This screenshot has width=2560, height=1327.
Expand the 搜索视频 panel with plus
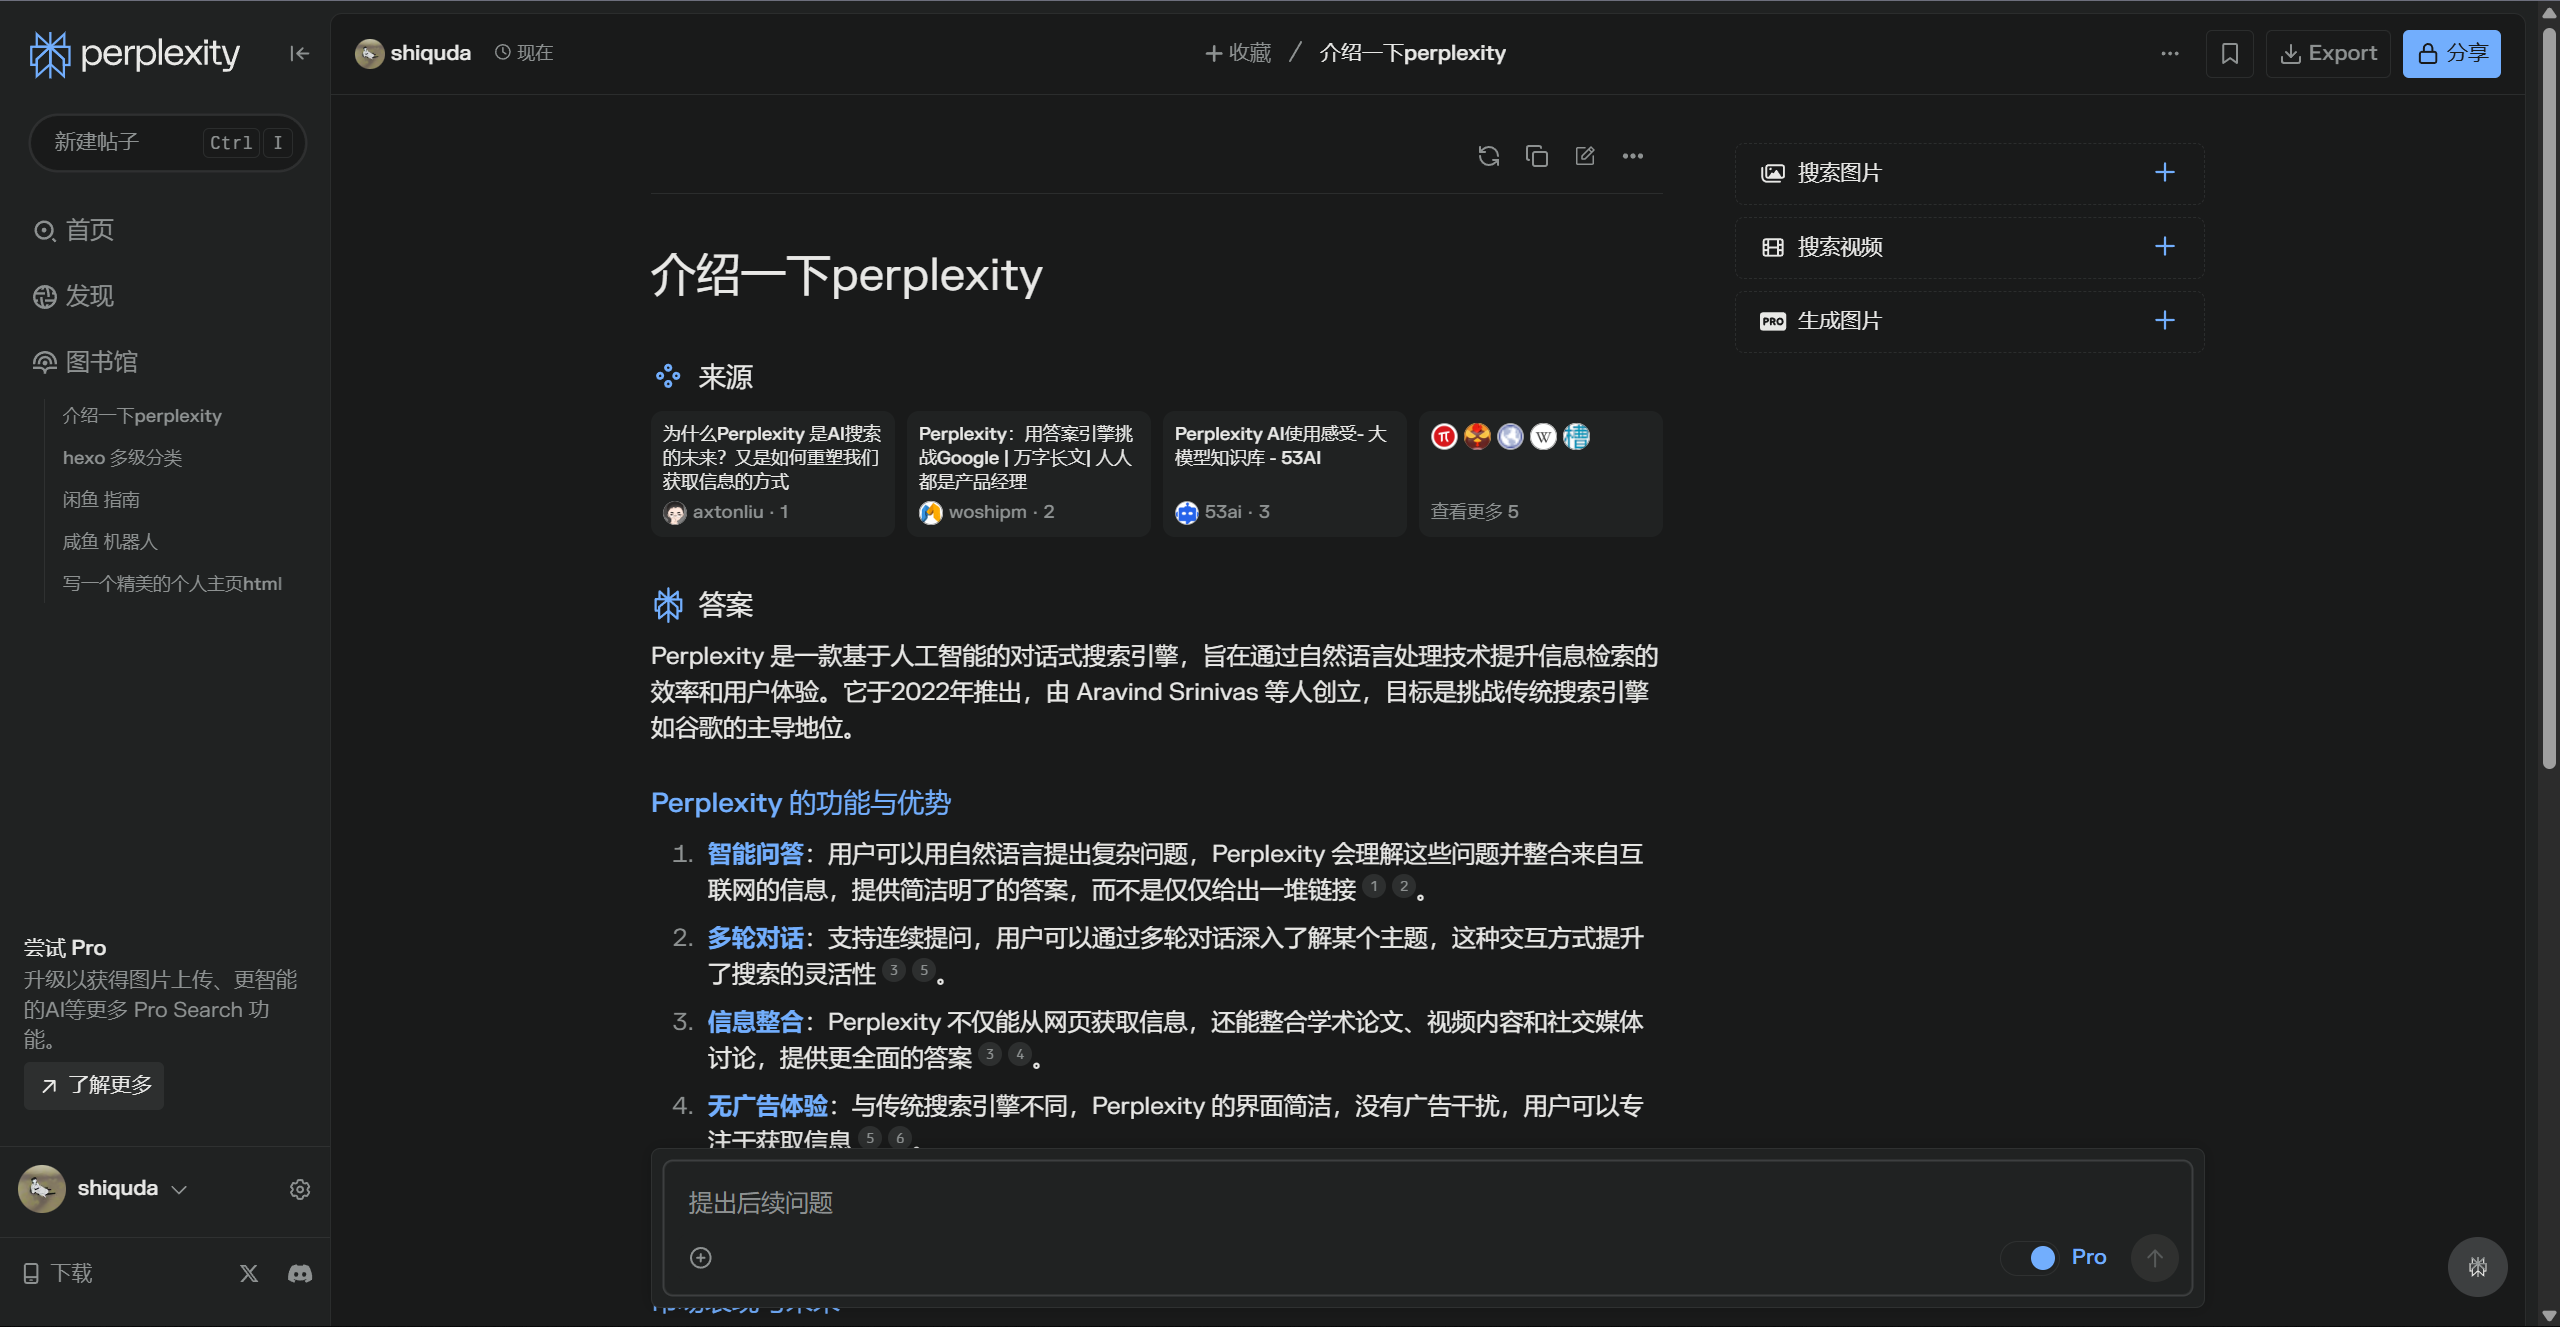[x=2164, y=247]
